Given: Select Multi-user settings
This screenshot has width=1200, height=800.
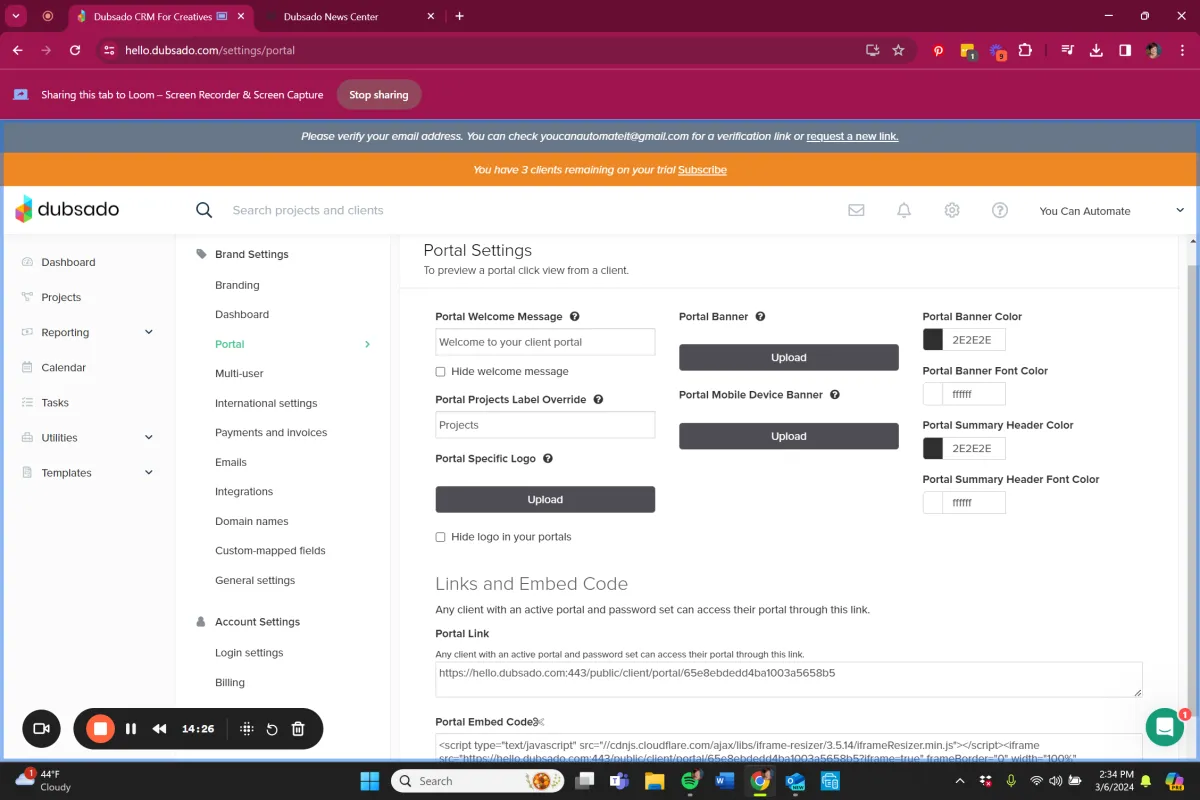Looking at the screenshot, I should point(239,373).
